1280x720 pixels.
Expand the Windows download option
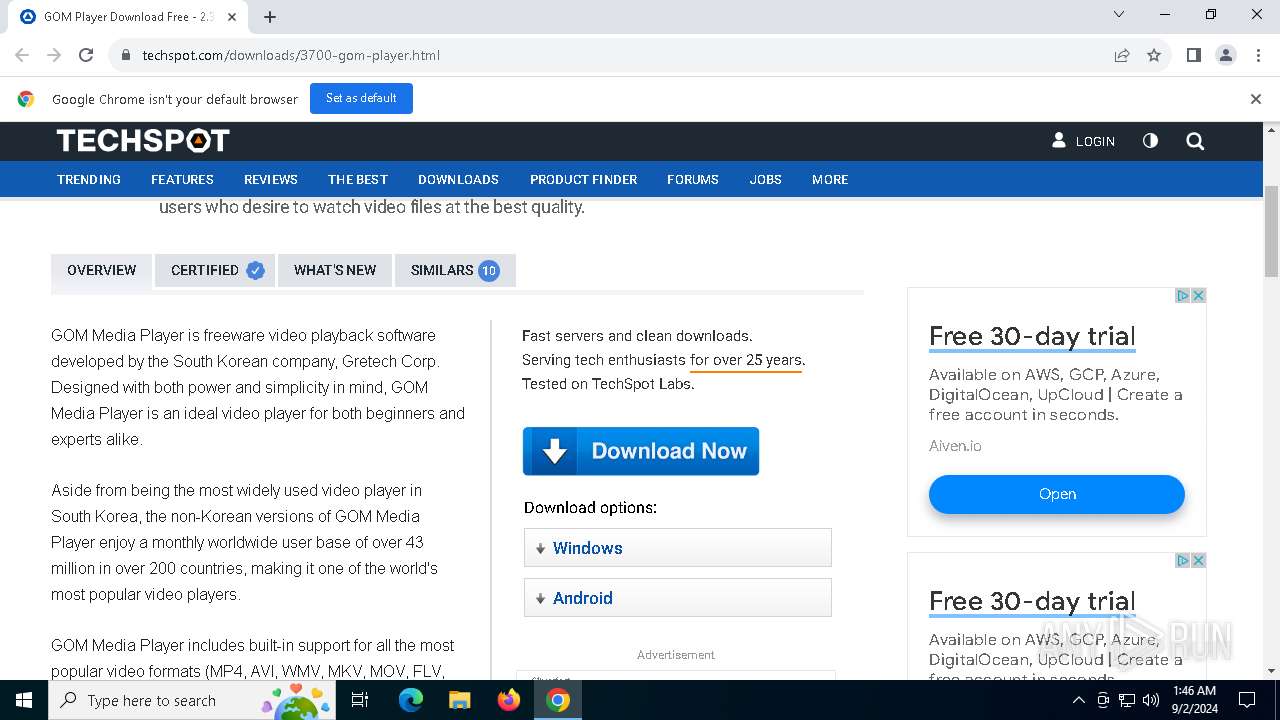click(678, 548)
